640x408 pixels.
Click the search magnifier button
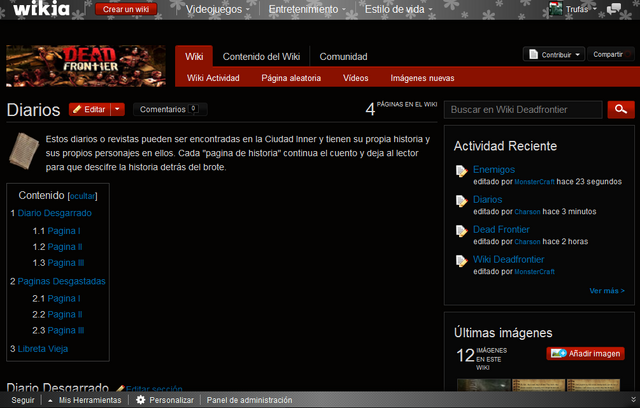pos(621,109)
